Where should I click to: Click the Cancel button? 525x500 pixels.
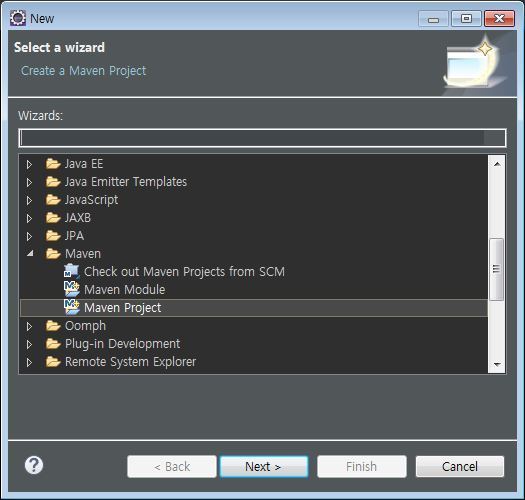[460, 466]
